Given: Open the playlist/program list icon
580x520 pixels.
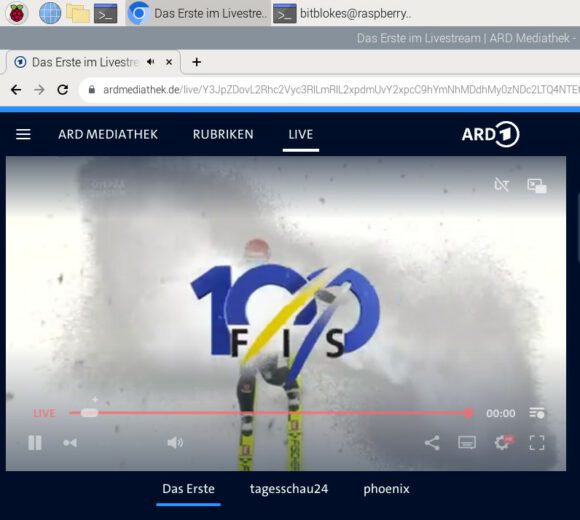Looking at the screenshot, I should pos(537,413).
